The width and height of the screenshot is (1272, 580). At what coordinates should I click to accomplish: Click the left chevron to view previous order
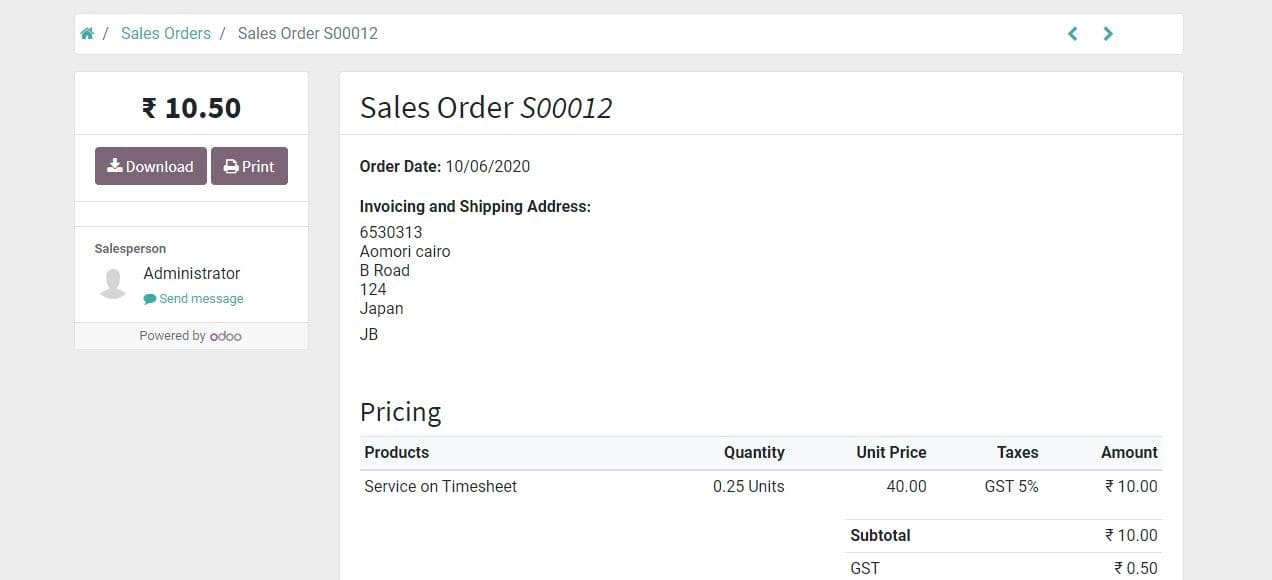pyautogui.click(x=1072, y=33)
